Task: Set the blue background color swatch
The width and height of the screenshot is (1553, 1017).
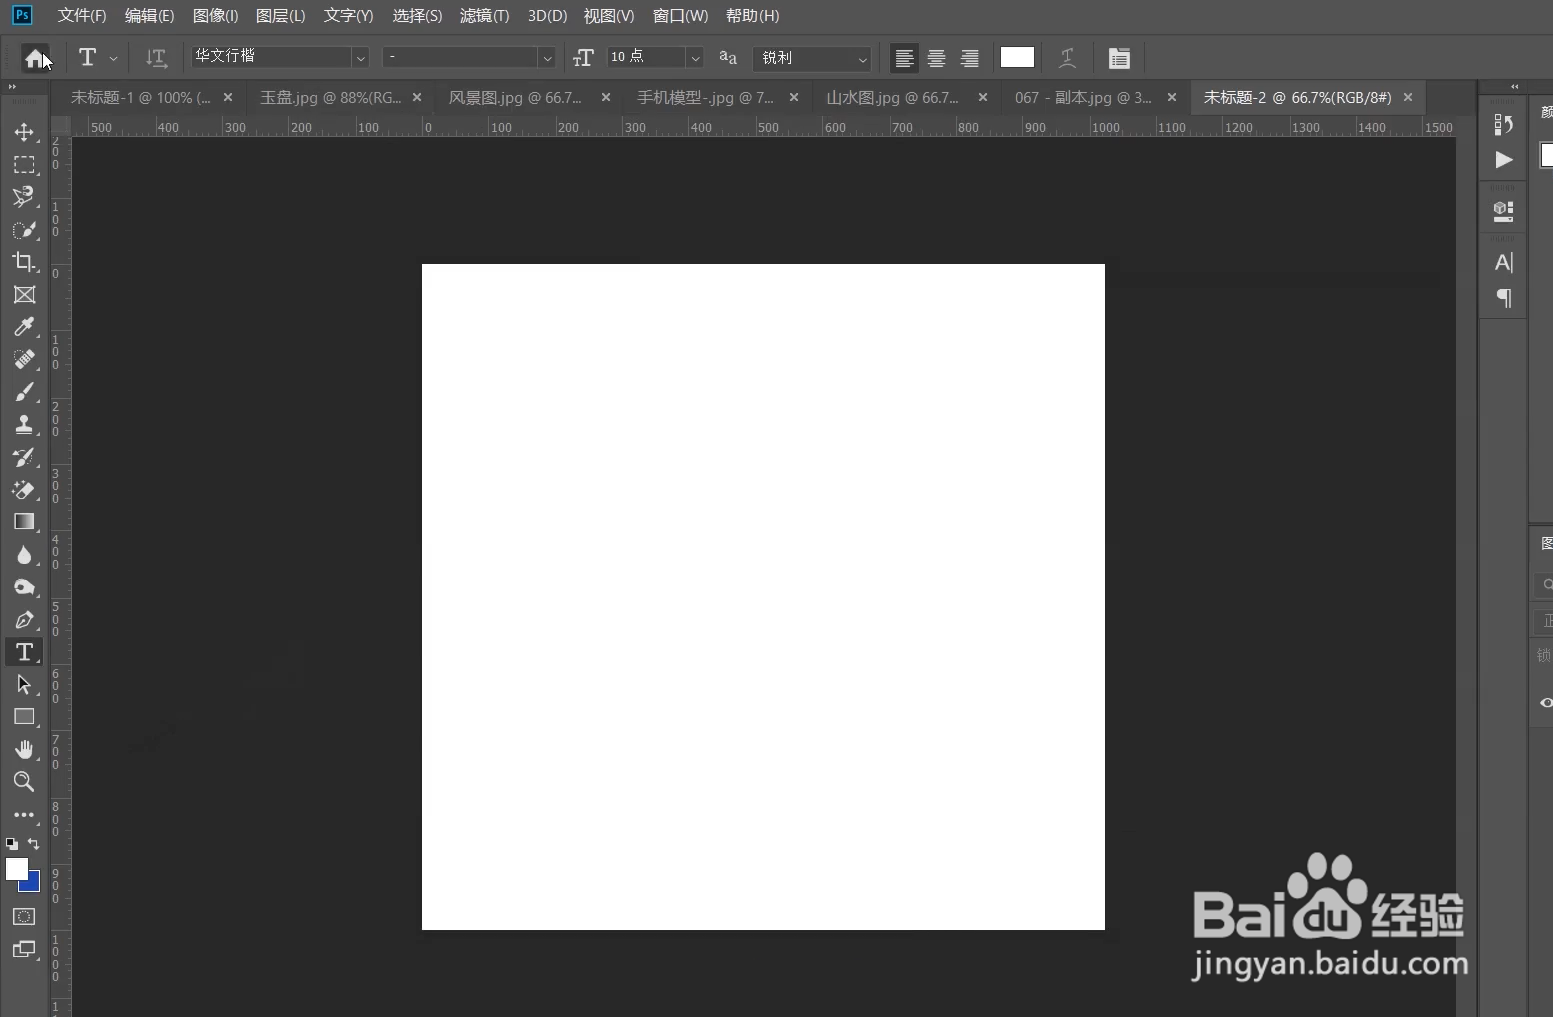Action: click(x=33, y=884)
